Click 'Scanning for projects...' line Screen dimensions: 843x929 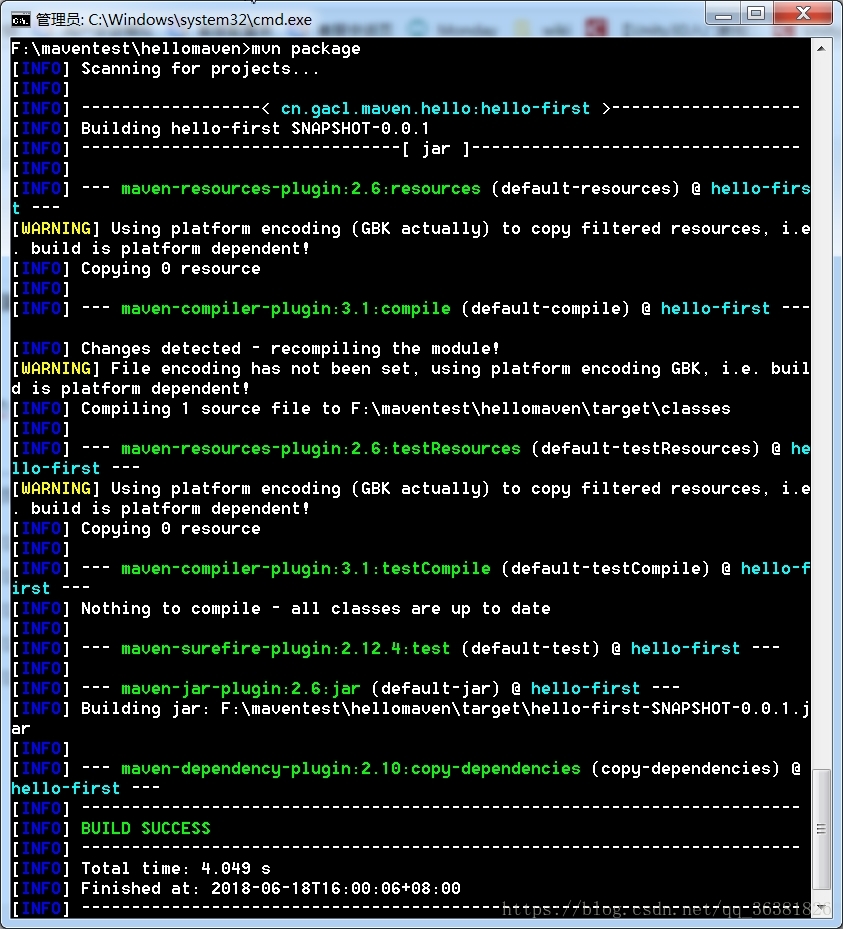200,69
